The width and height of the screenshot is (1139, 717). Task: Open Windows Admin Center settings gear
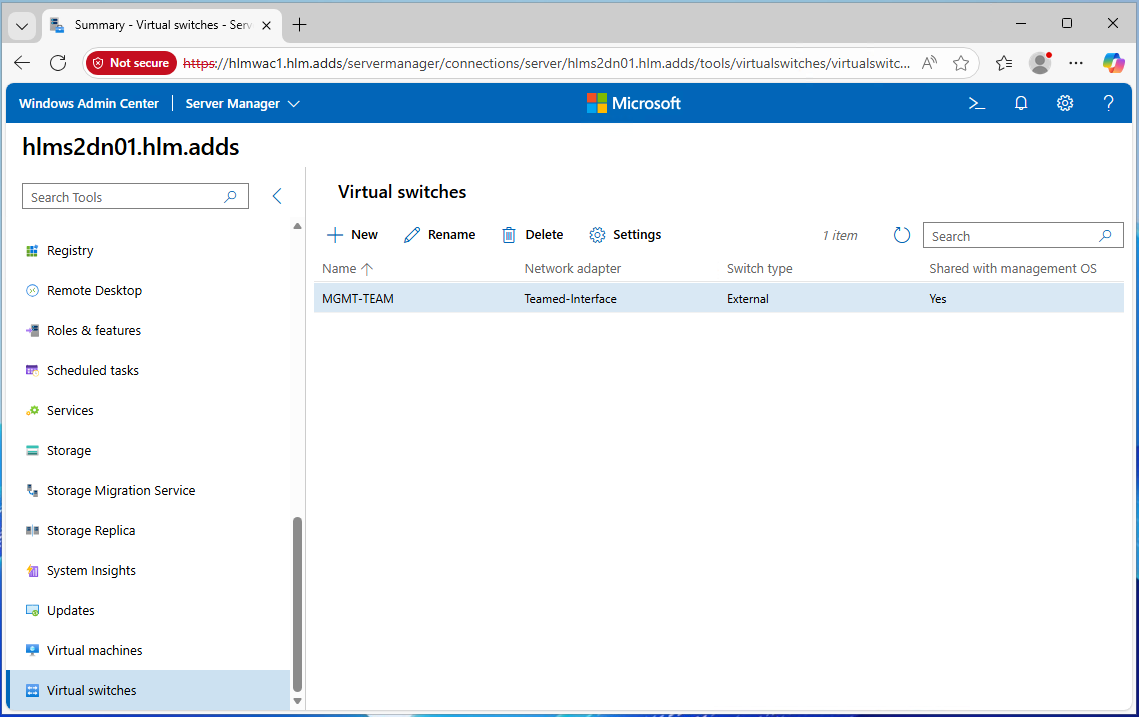1065,103
